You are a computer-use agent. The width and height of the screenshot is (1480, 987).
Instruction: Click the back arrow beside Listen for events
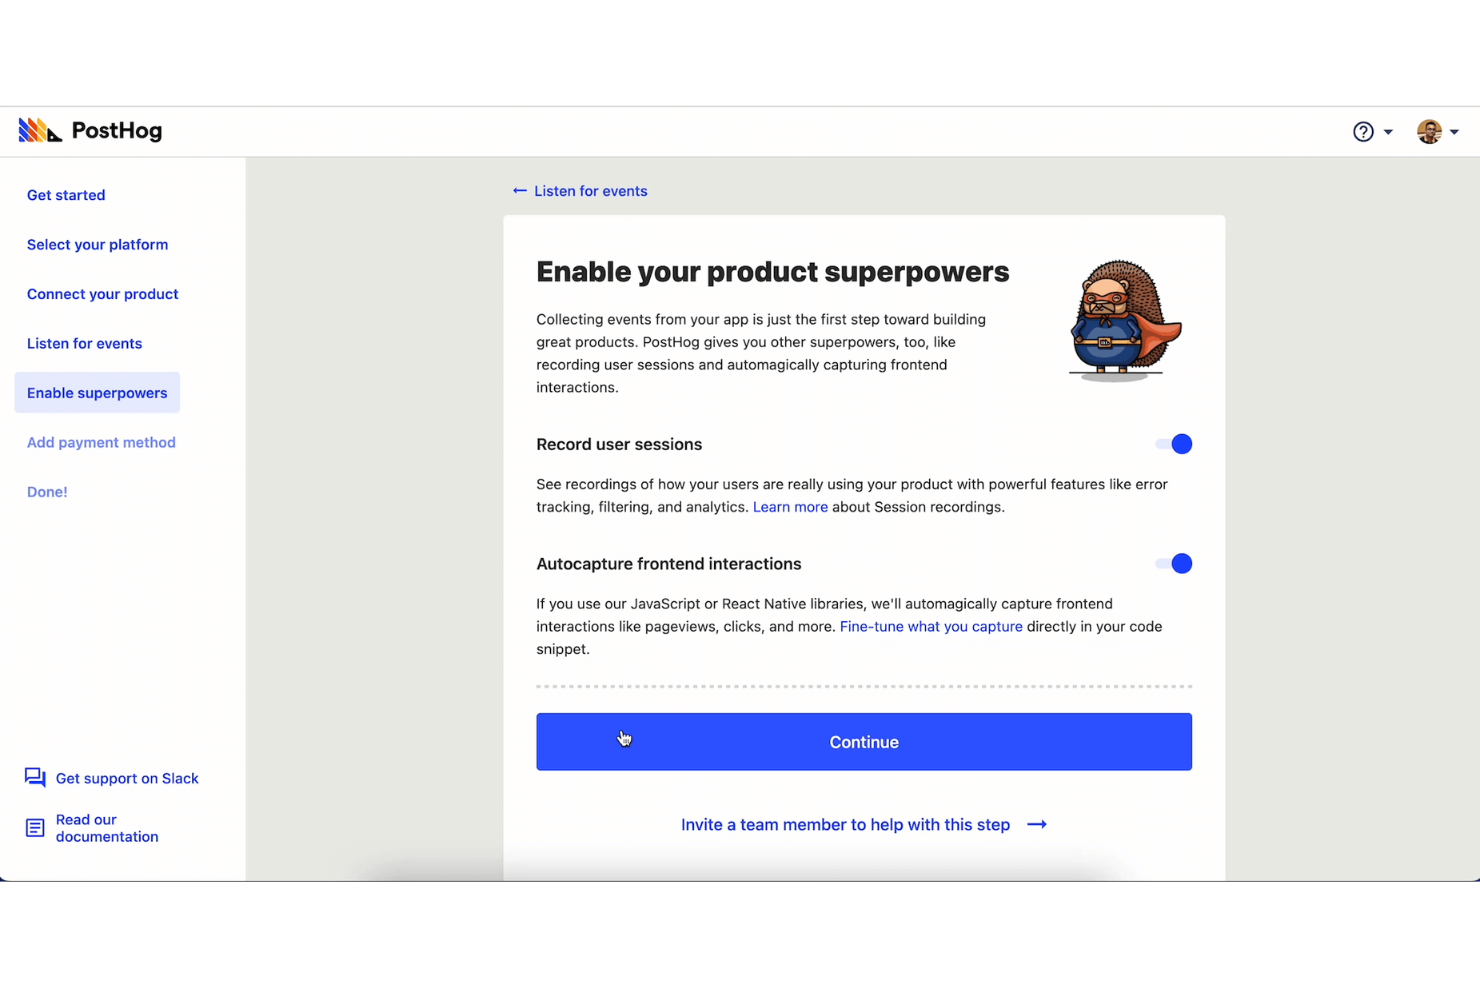[x=520, y=191]
